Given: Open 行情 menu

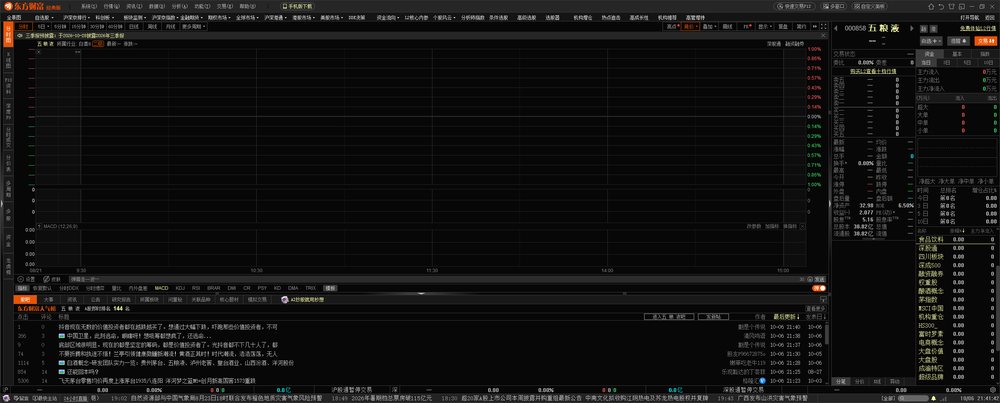Looking at the screenshot, I should click(x=111, y=6).
